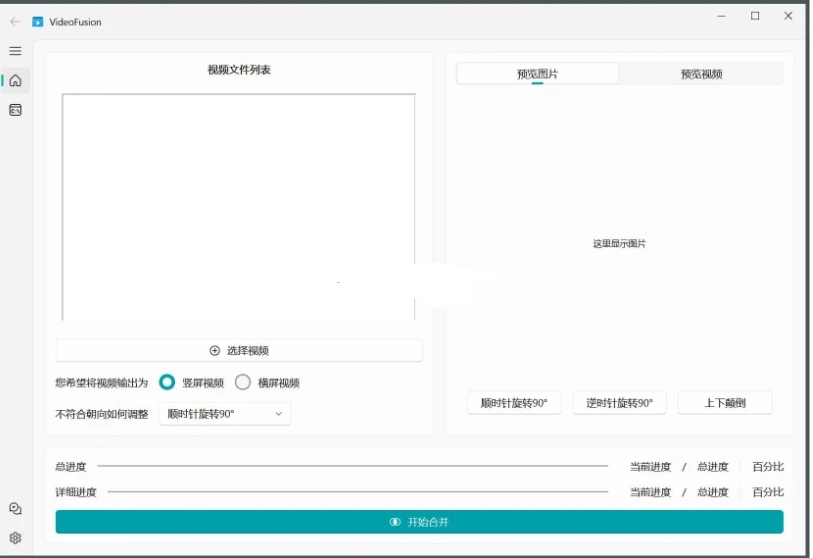
Task: Open the feedback chat icon in sidebar
Action: pyautogui.click(x=16, y=509)
